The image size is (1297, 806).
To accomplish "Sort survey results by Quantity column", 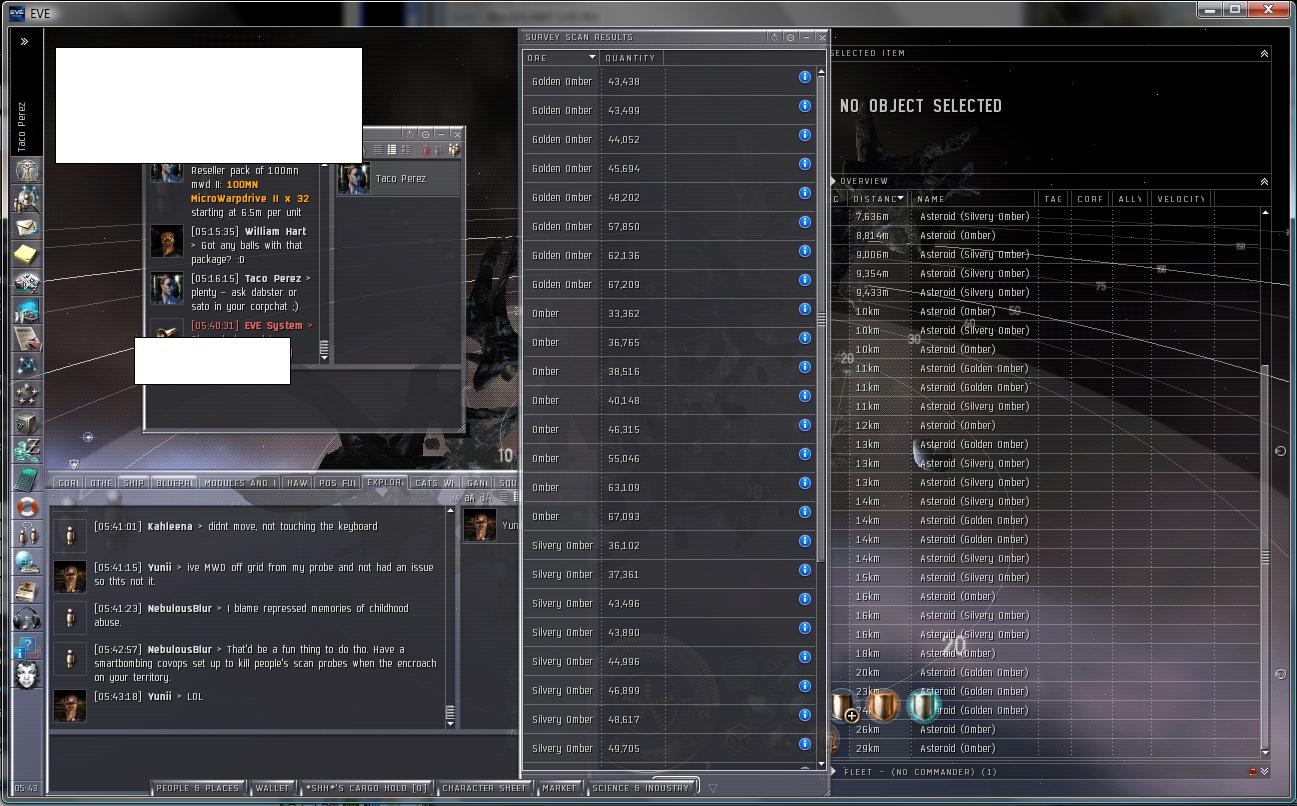I will (x=631, y=58).
